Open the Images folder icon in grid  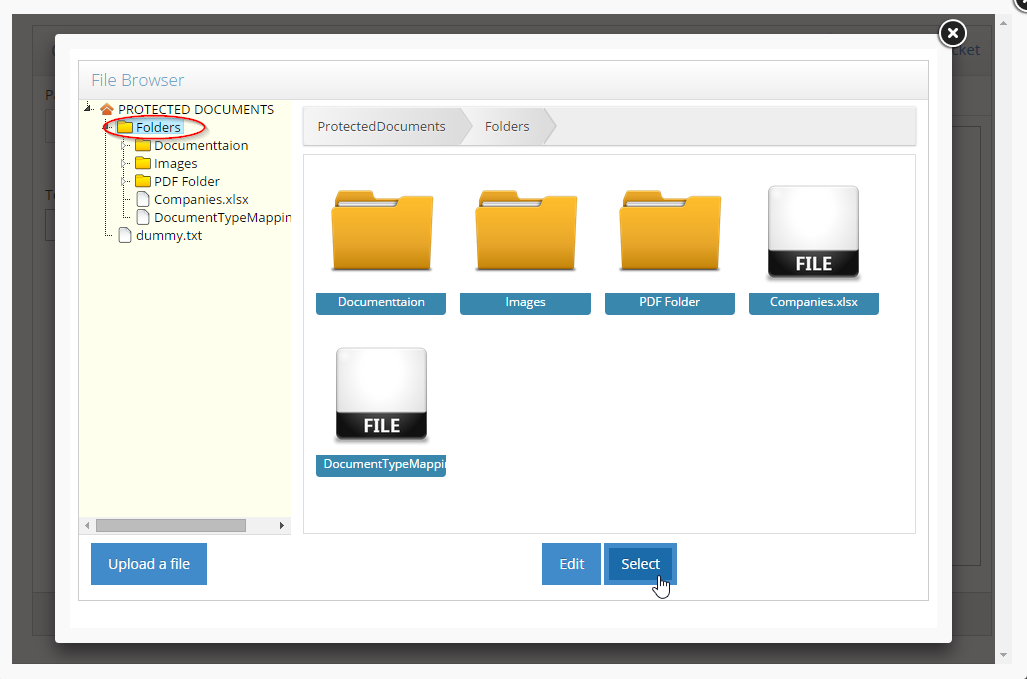525,232
